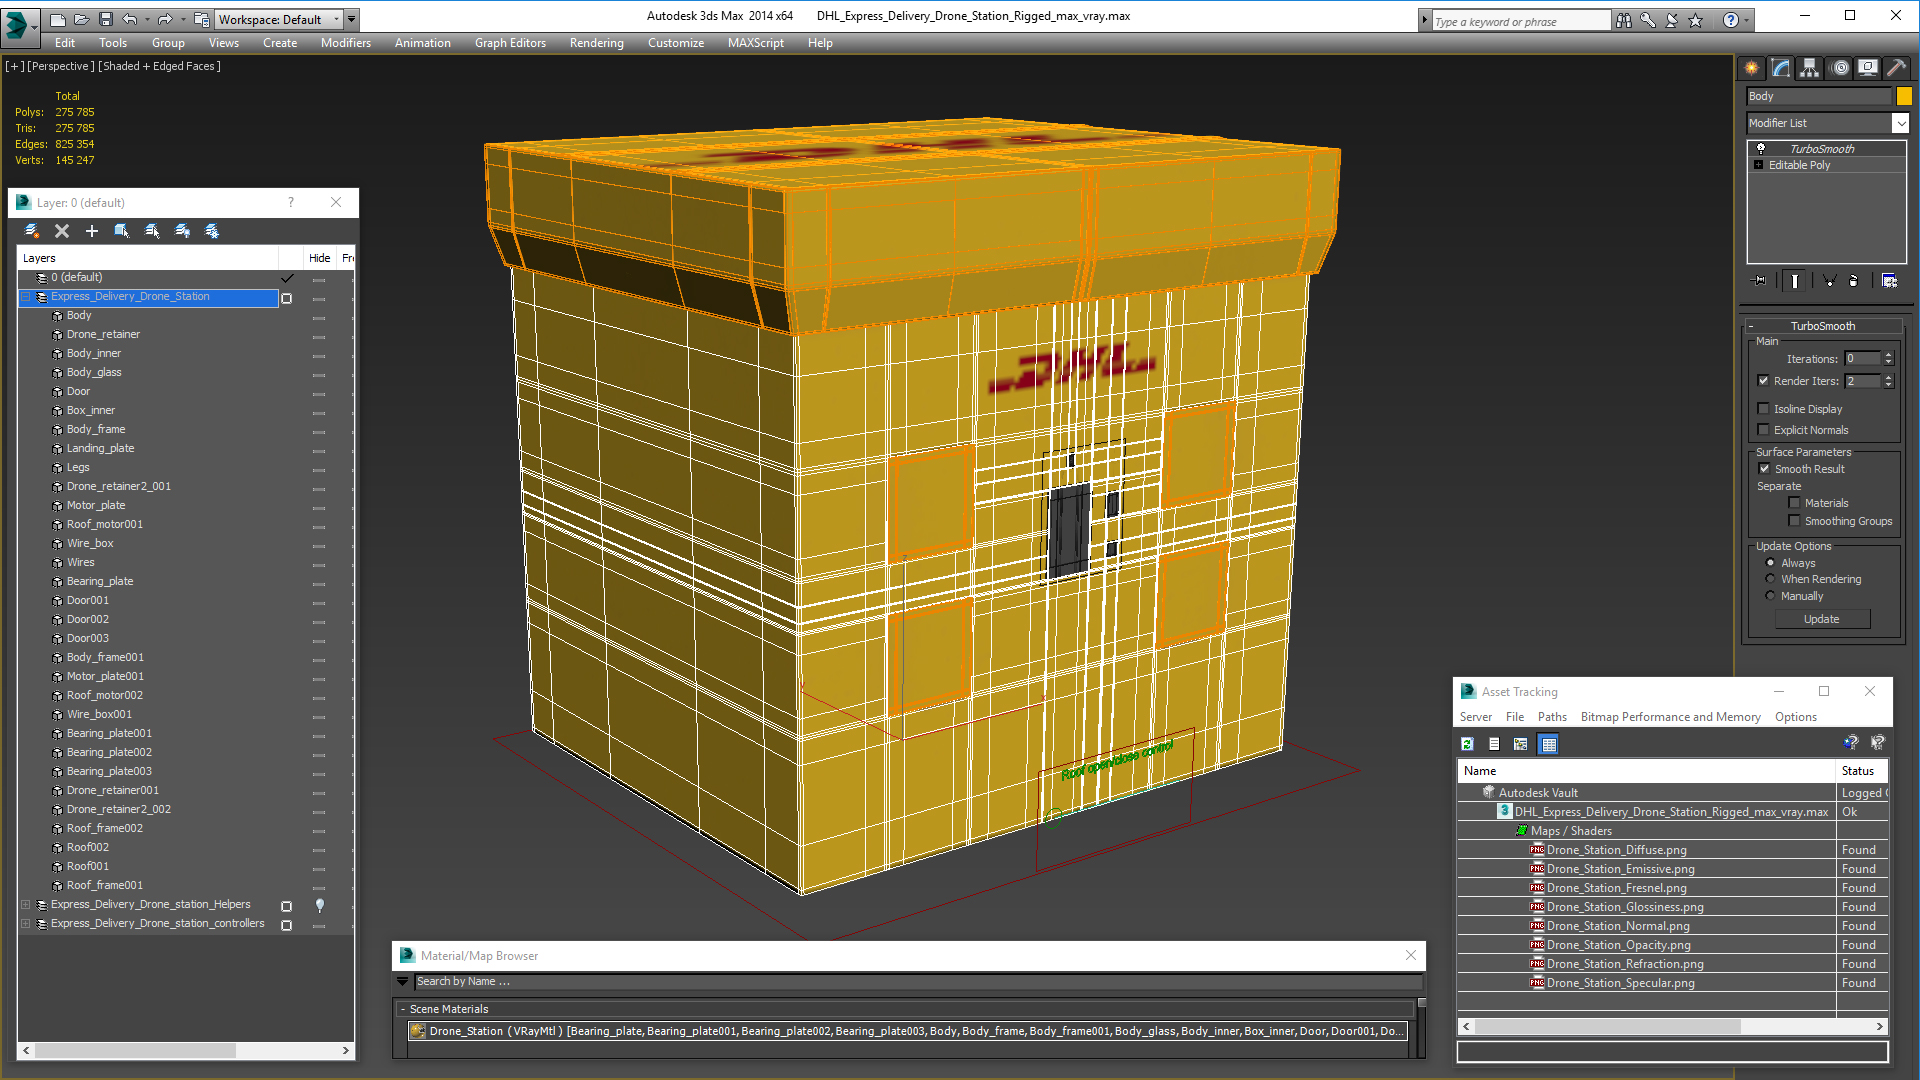Expand Express_Delivery_Drone_station_Helpers layer

[x=26, y=905]
